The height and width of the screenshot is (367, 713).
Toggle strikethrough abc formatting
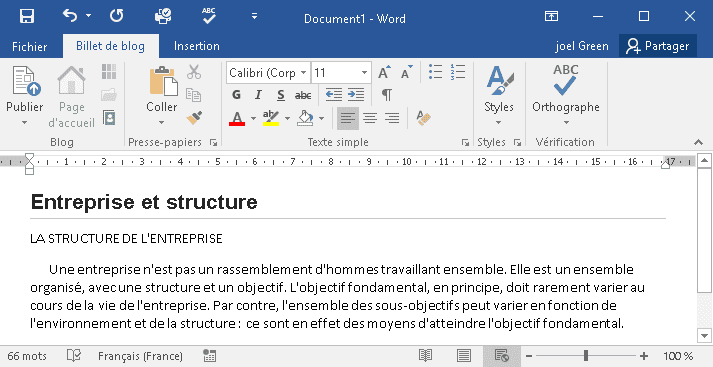303,95
